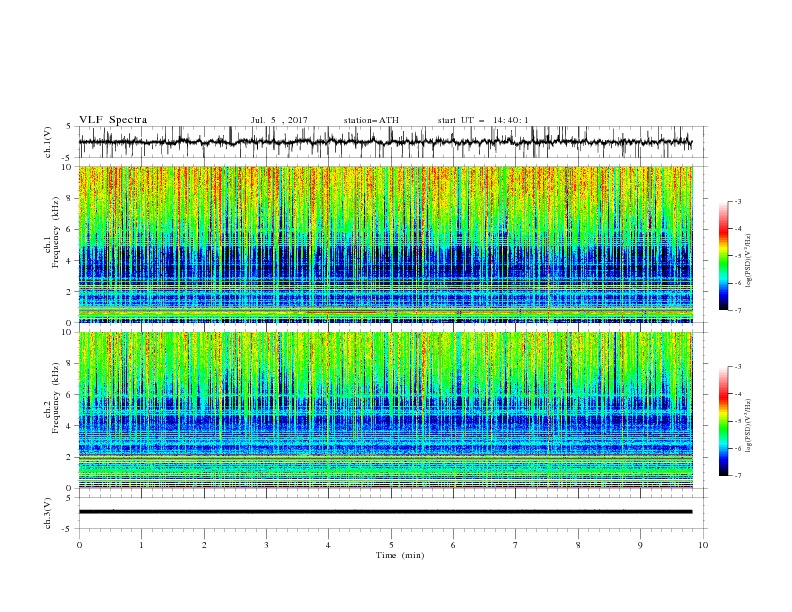The width and height of the screenshot is (792, 612).
Task: Click the ch.1 spectrogram color bar
Action: (724, 256)
